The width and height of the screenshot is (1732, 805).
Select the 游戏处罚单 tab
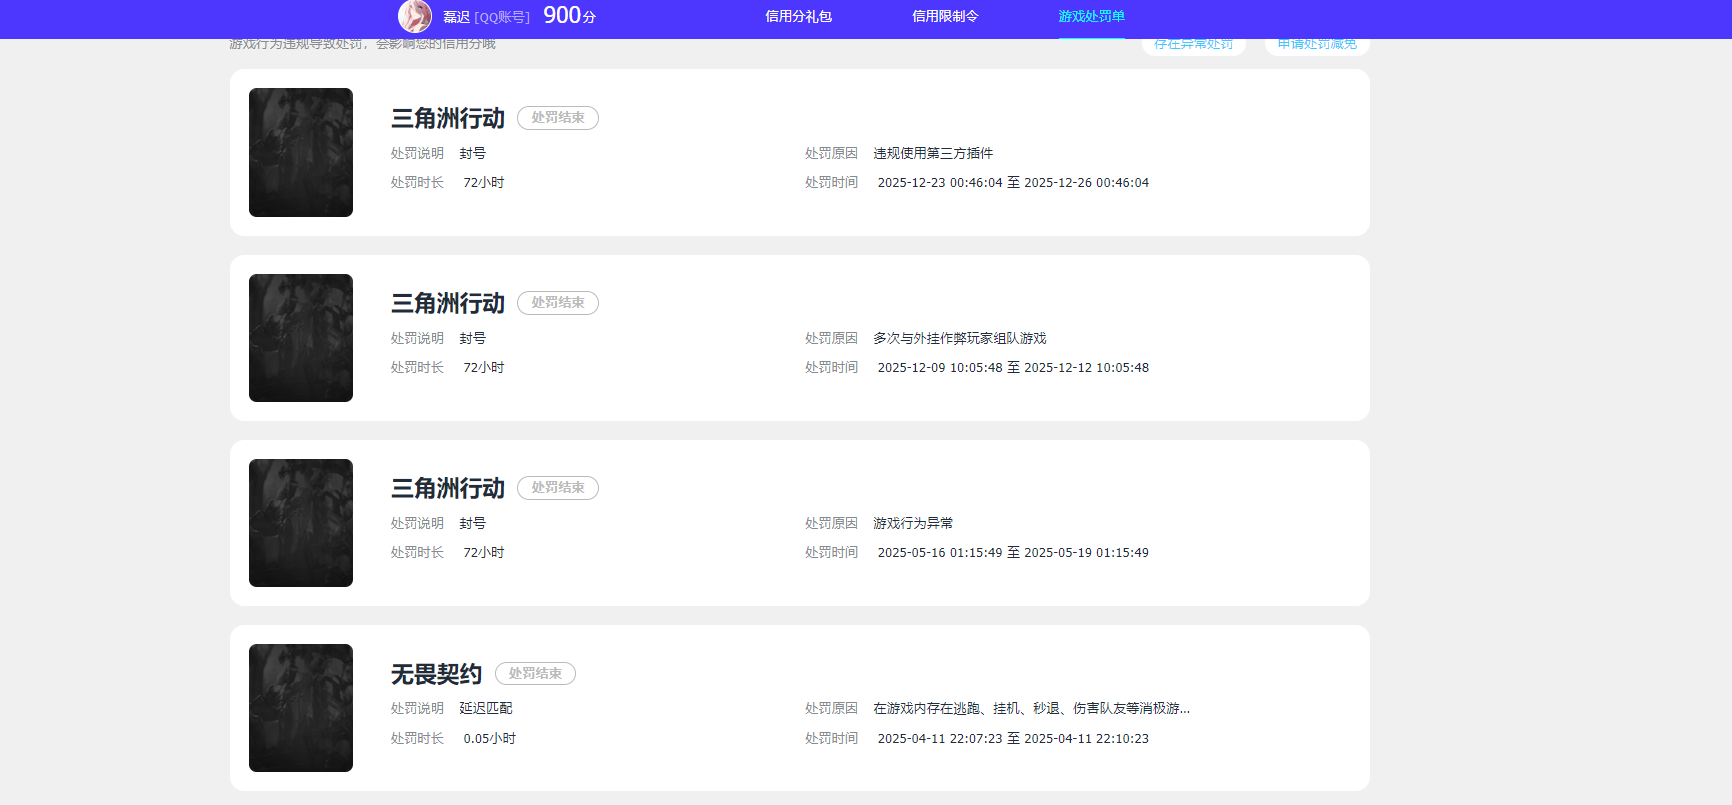(x=1091, y=16)
